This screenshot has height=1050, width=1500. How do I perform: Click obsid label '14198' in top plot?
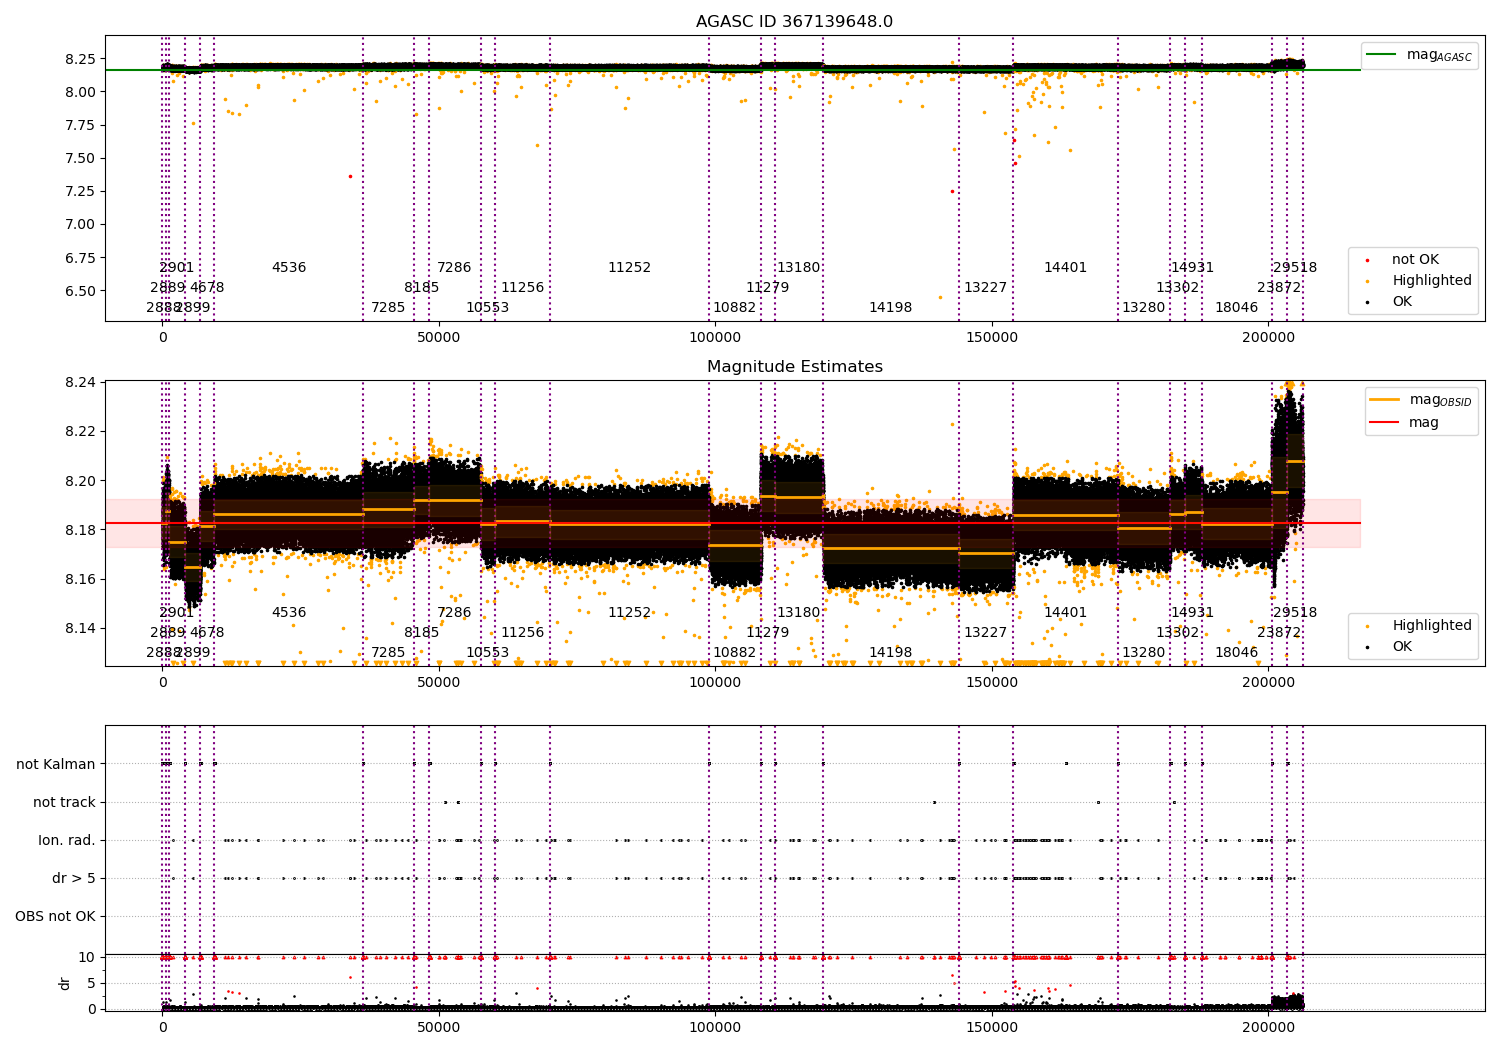point(890,308)
